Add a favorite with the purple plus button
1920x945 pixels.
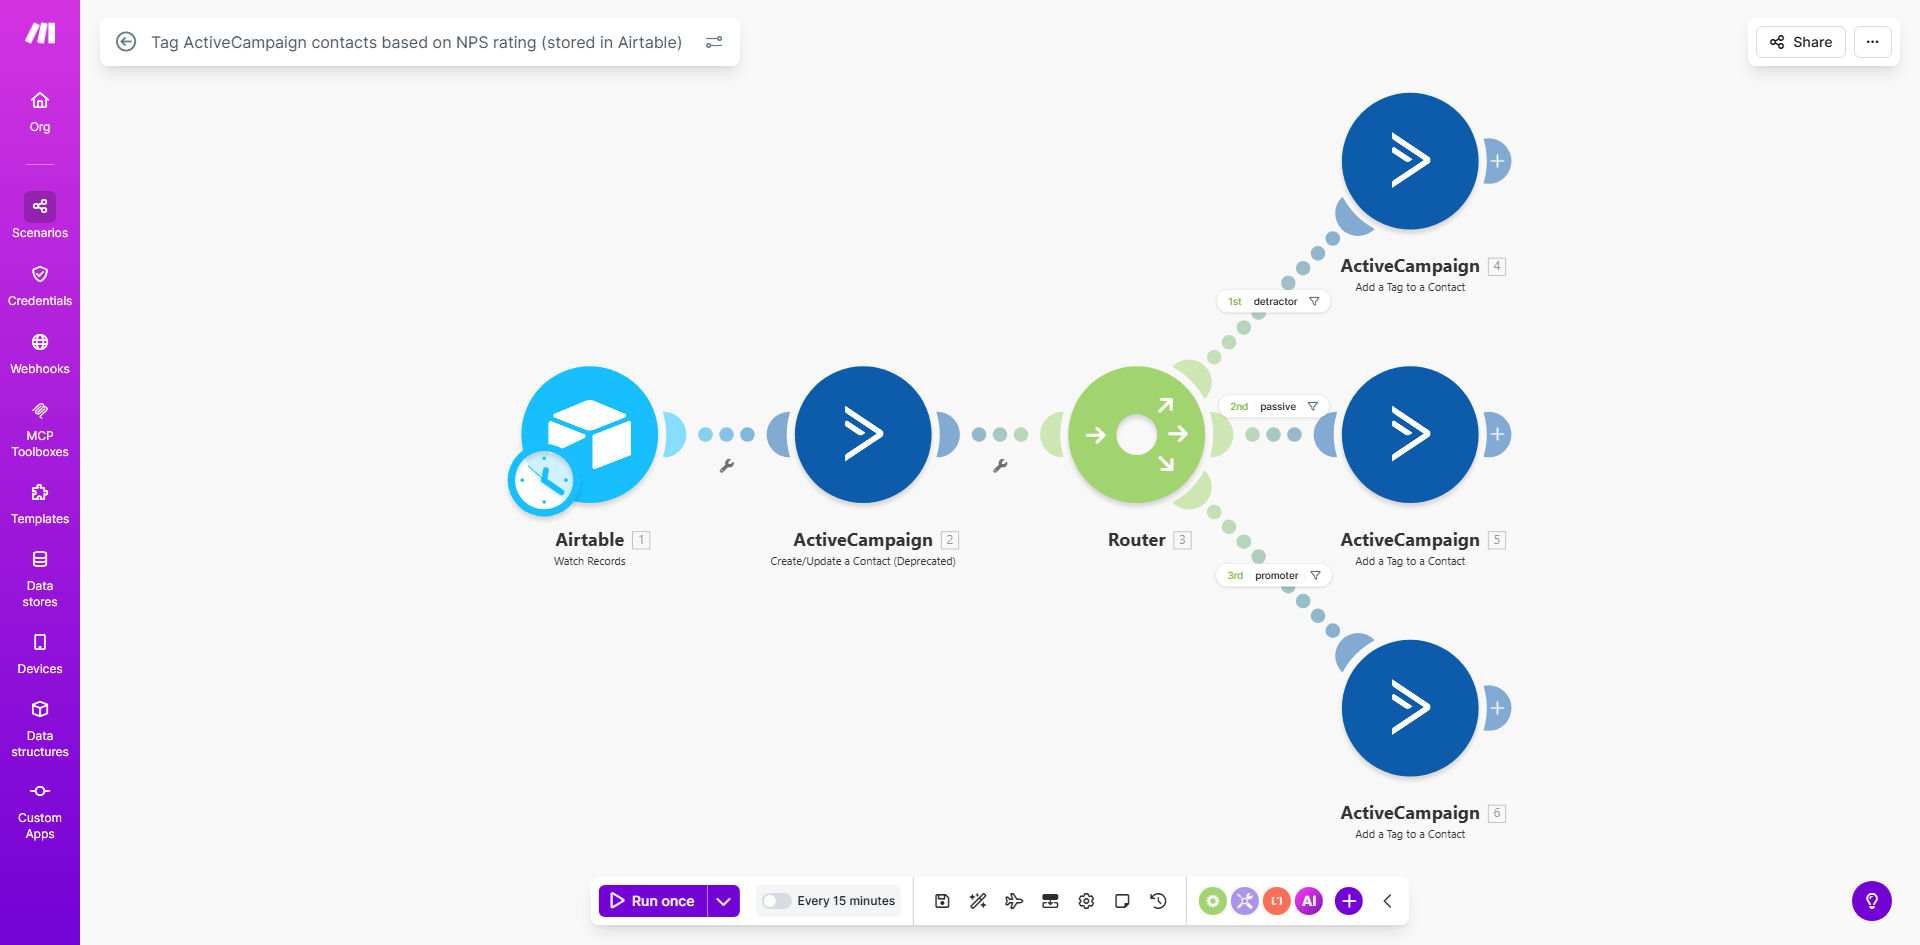pos(1348,901)
